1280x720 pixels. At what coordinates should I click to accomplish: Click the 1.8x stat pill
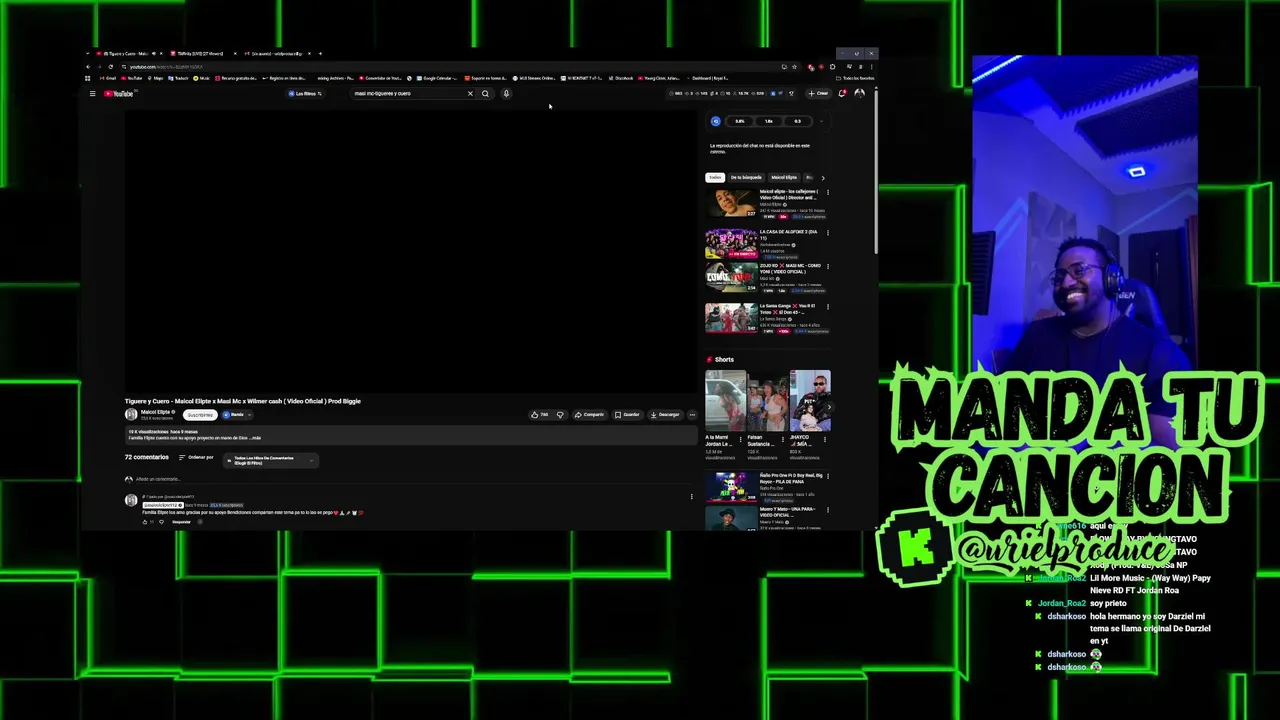[769, 121]
